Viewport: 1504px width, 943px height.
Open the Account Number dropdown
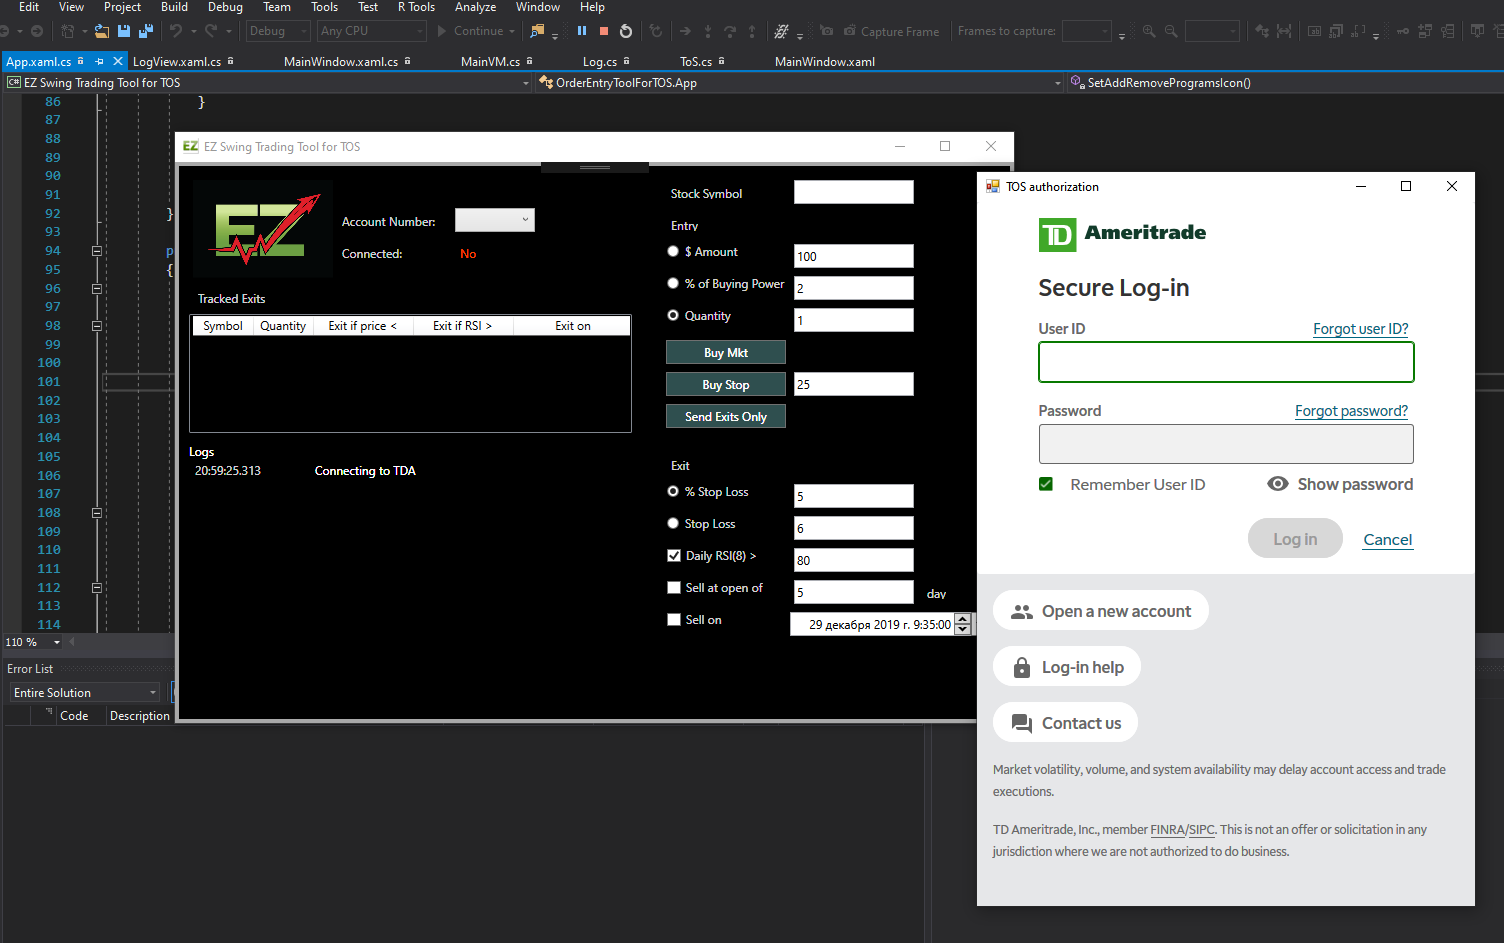(495, 220)
